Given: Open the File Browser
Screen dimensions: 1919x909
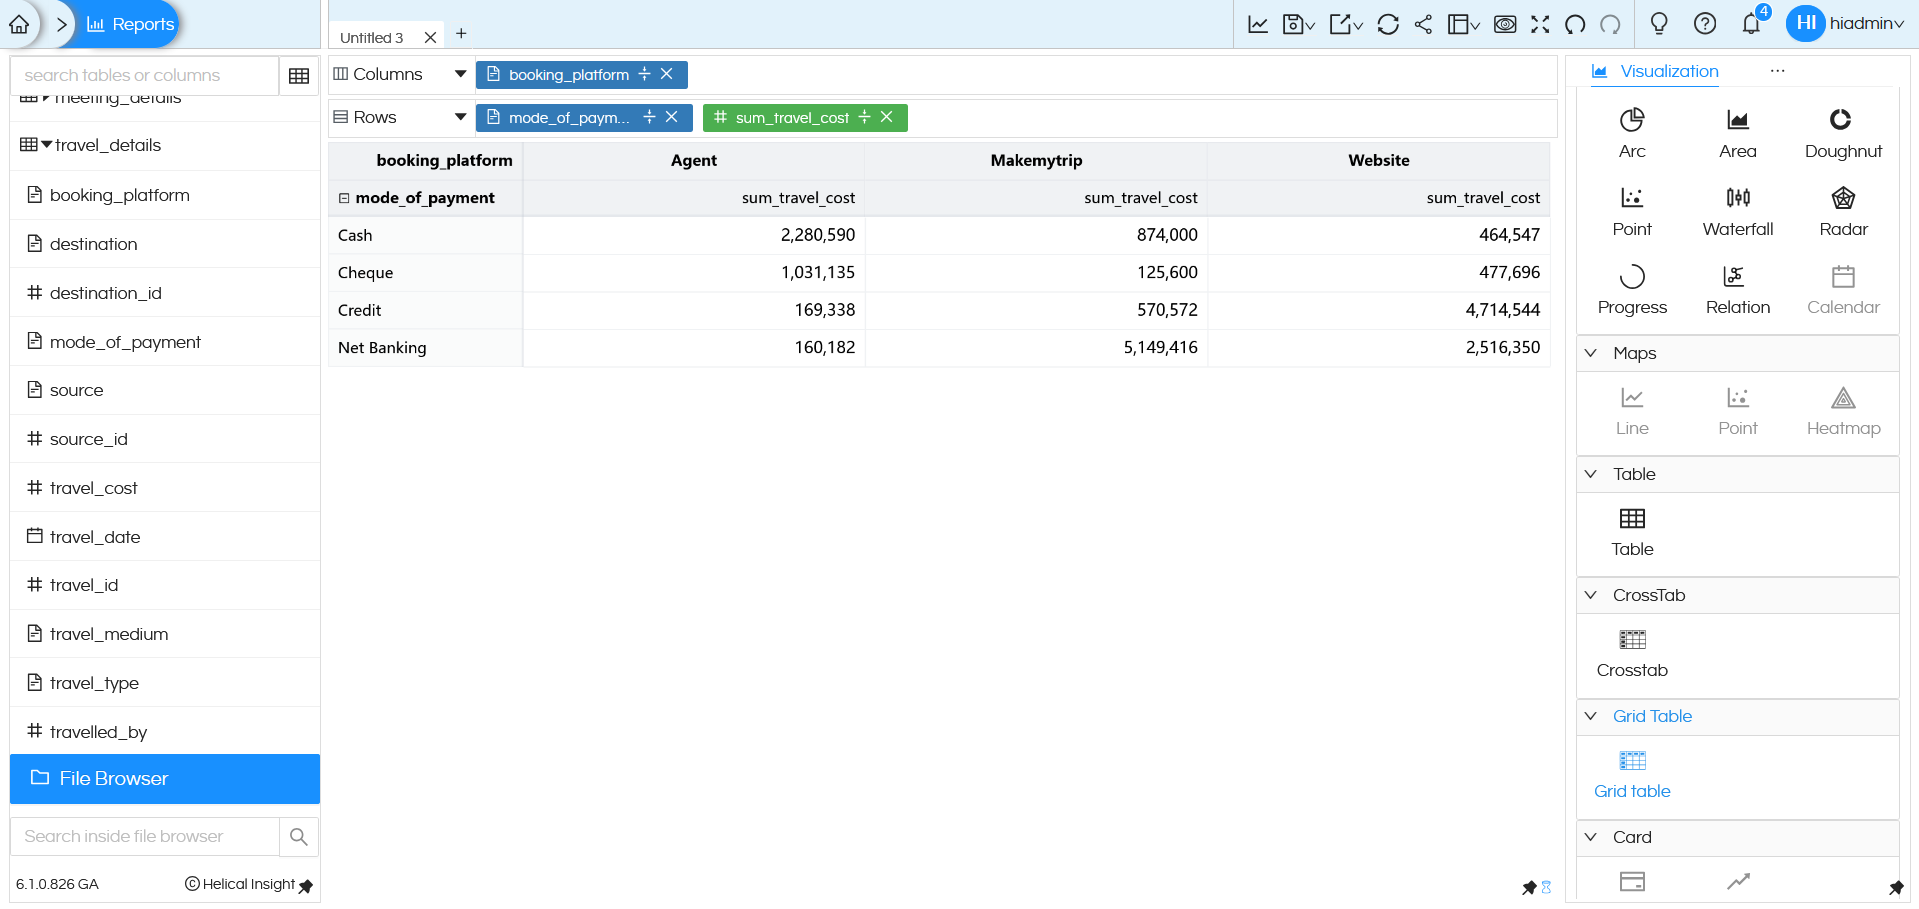Looking at the screenshot, I should (110, 778).
